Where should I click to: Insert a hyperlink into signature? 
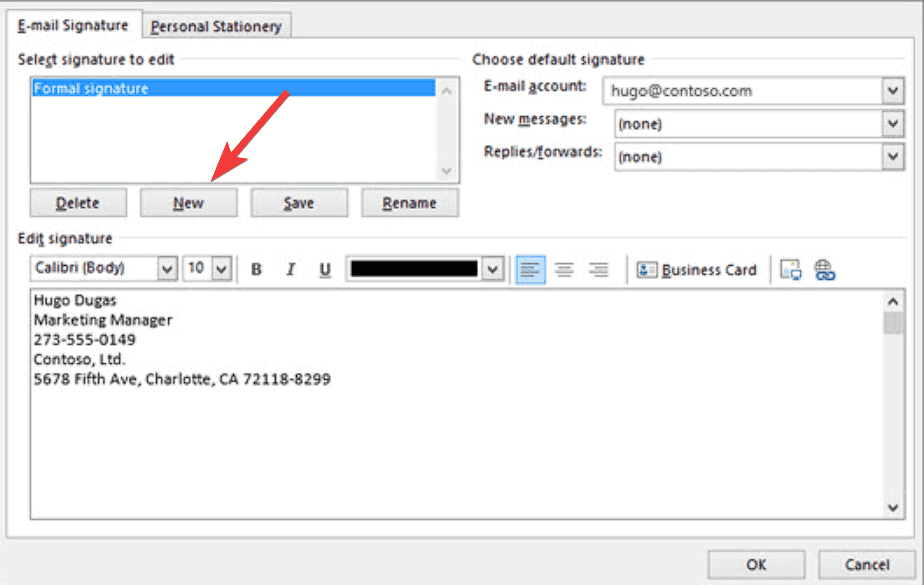click(x=824, y=270)
